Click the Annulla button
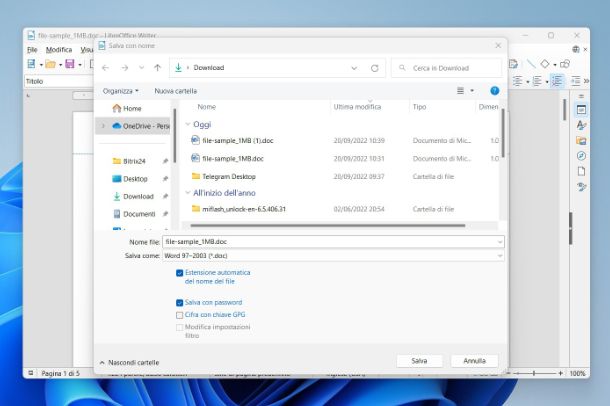610x406 pixels. click(474, 361)
